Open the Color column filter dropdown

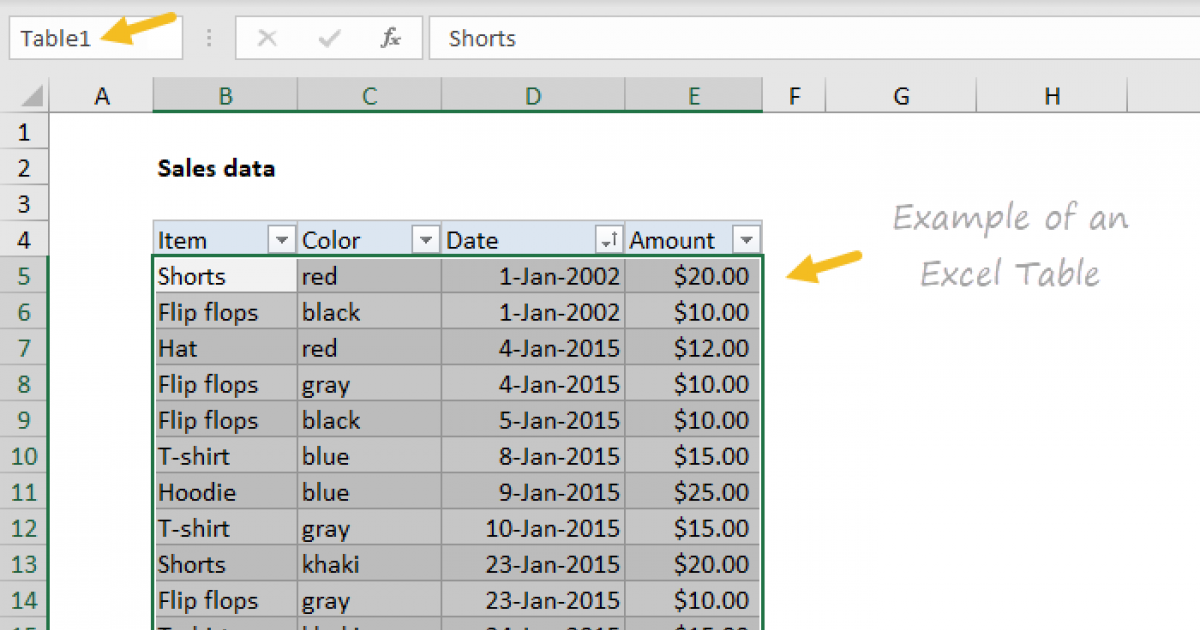pyautogui.click(x=426, y=239)
